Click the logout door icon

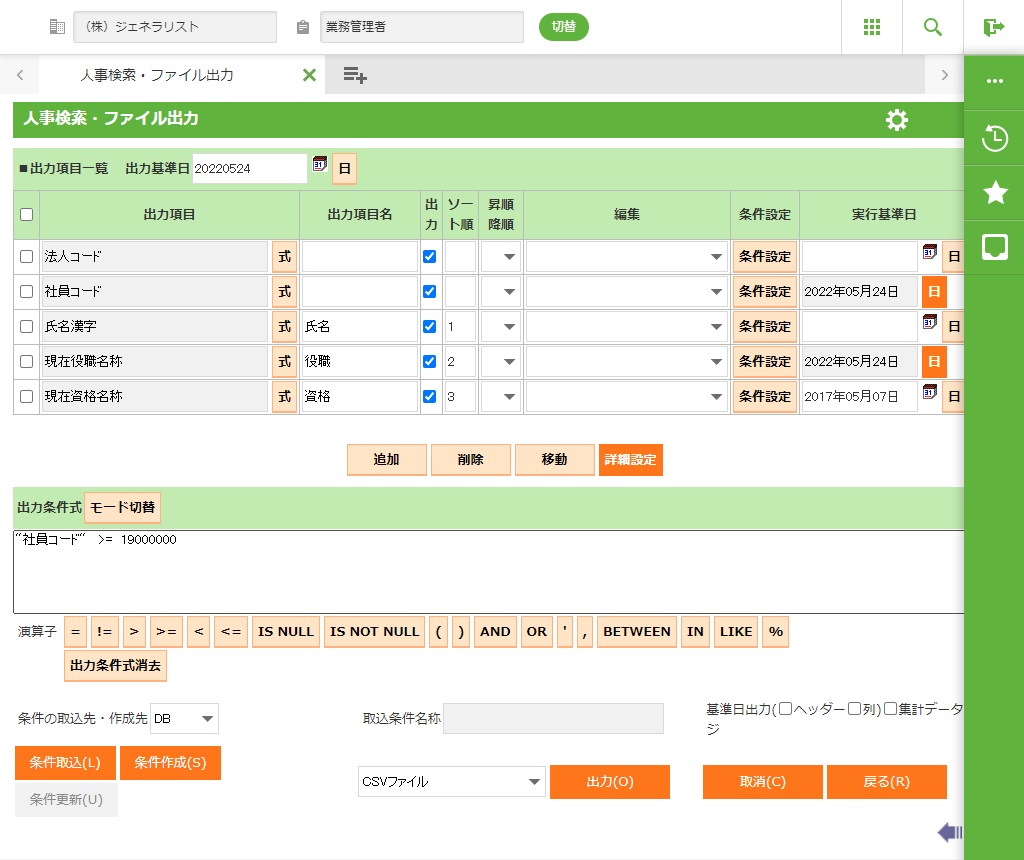993,27
